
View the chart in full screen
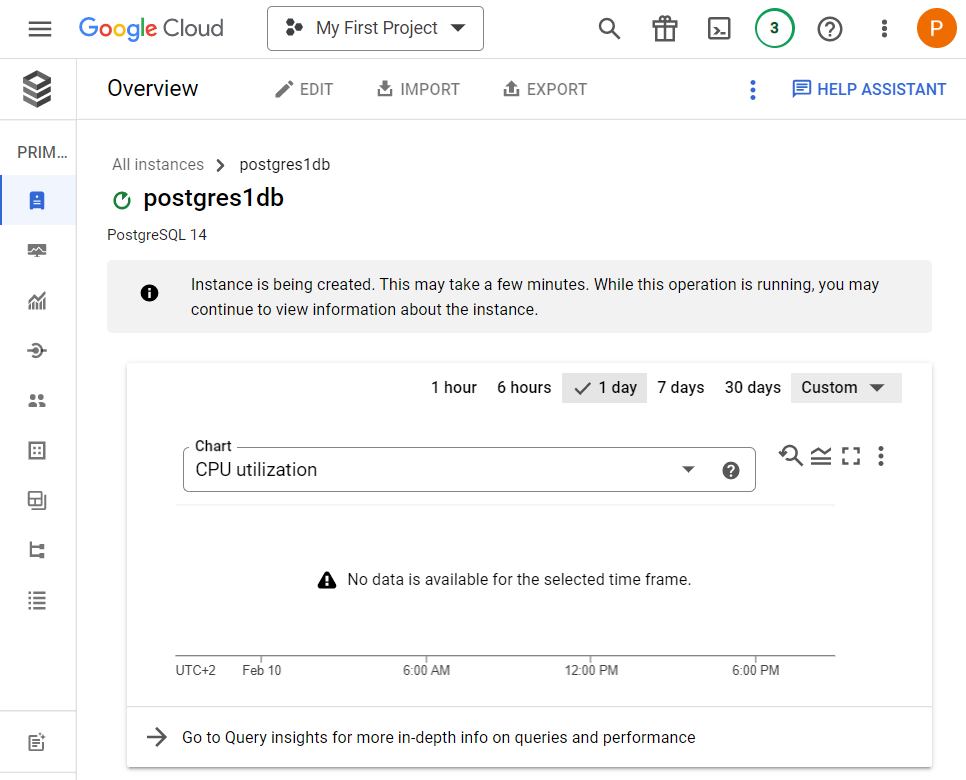click(x=851, y=456)
